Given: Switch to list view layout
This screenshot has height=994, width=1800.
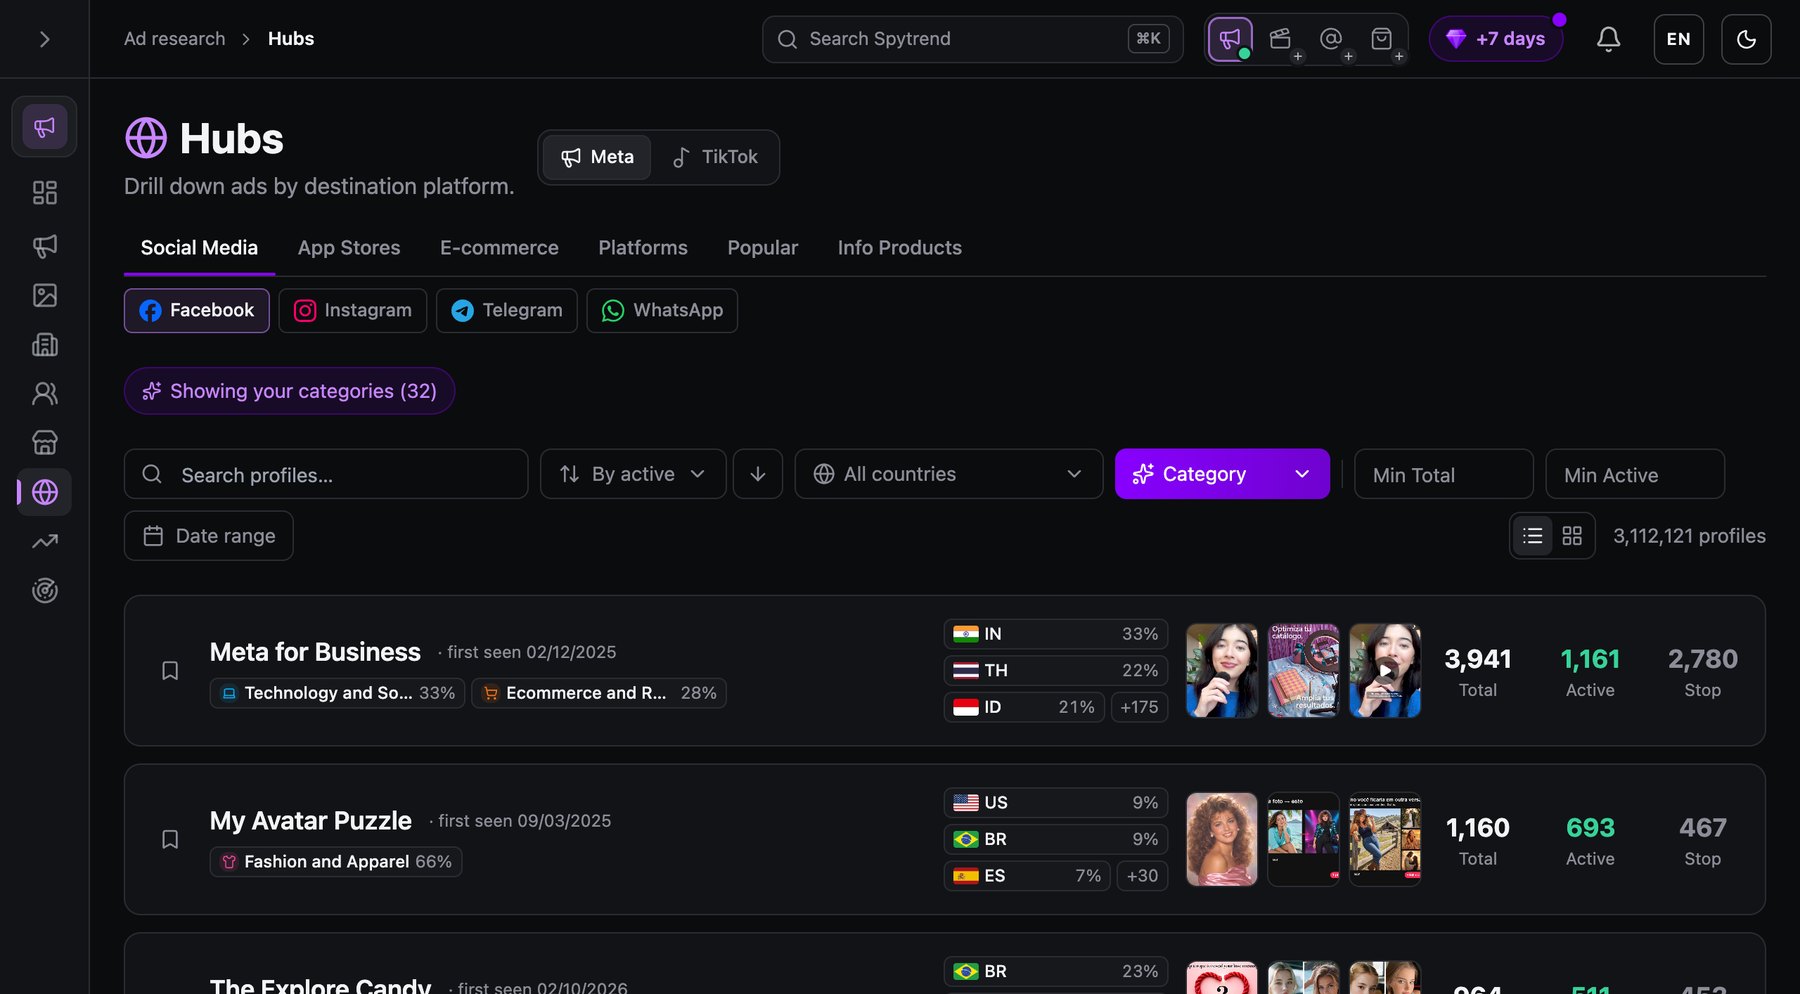Looking at the screenshot, I should click(x=1532, y=536).
